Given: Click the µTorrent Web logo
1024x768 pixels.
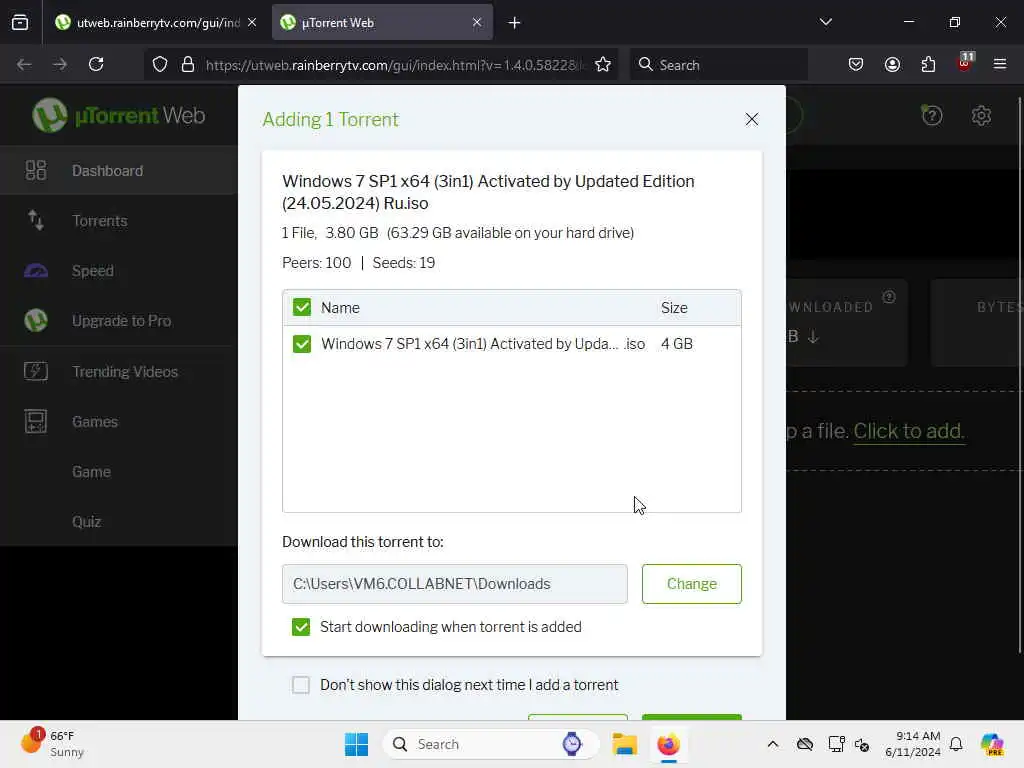Looking at the screenshot, I should pyautogui.click(x=119, y=116).
